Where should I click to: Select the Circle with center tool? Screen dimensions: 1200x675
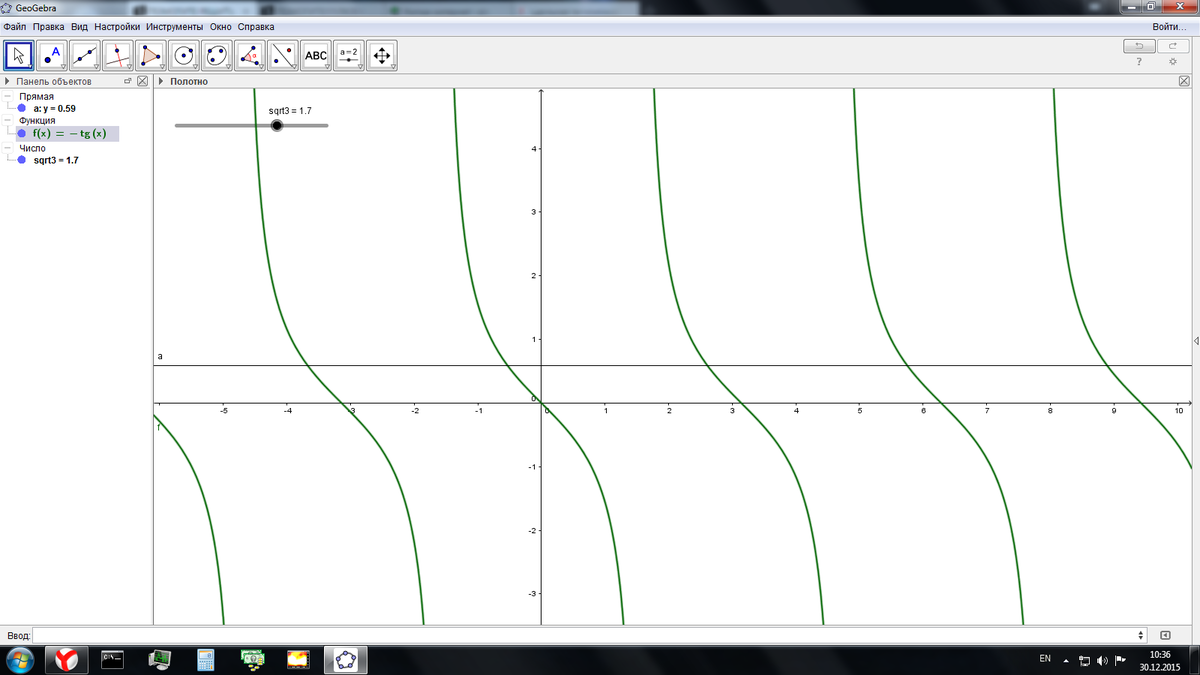tap(185, 56)
